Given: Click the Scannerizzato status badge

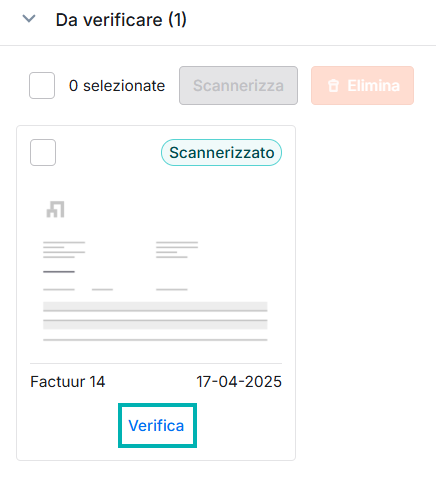Looking at the screenshot, I should (x=221, y=153).
